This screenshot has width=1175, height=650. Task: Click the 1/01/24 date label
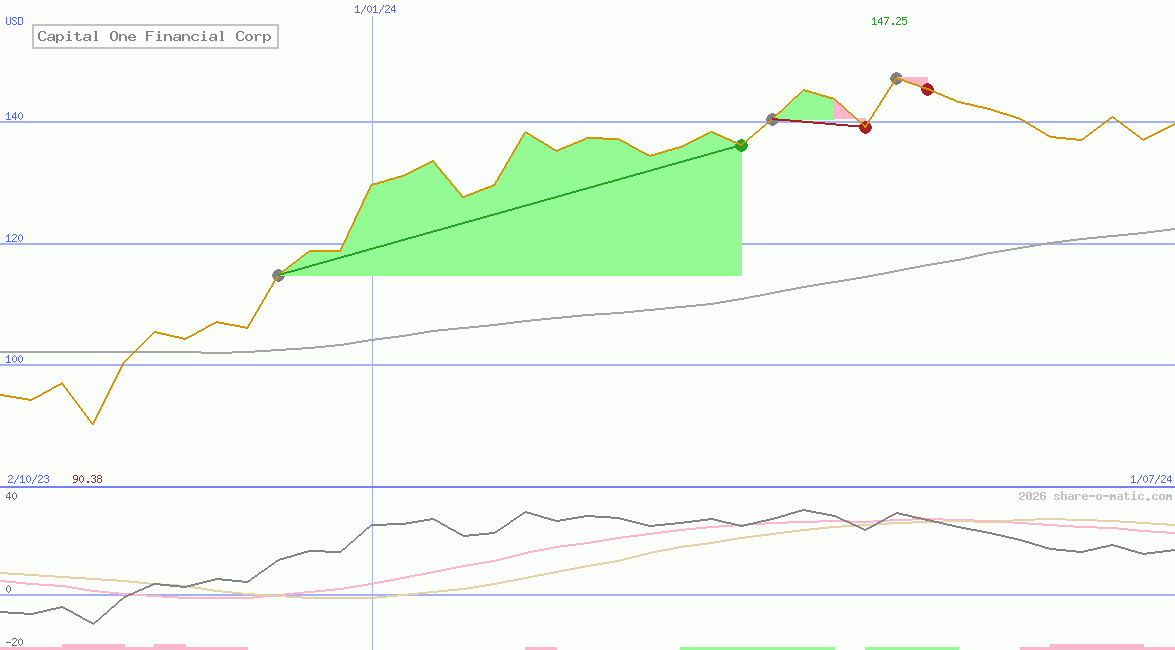coord(375,9)
